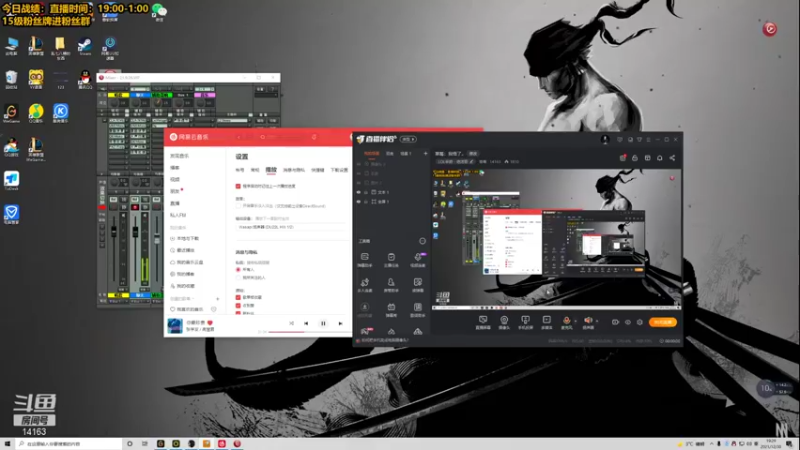This screenshot has height=450, width=800.
Task: Open 下载设置 settings tab
Action: [x=339, y=170]
